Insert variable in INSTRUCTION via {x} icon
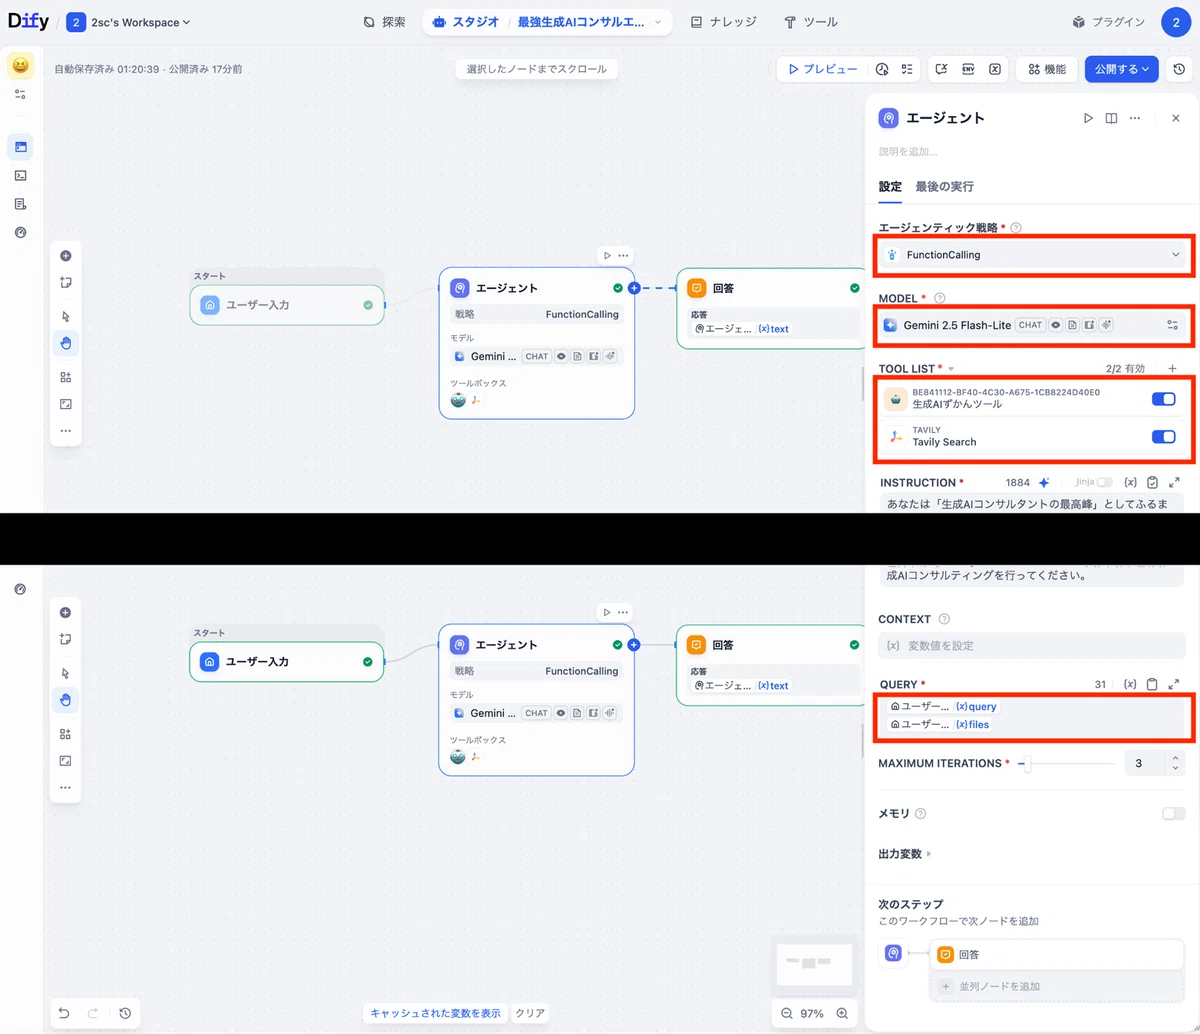1200x1034 pixels. click(1131, 482)
